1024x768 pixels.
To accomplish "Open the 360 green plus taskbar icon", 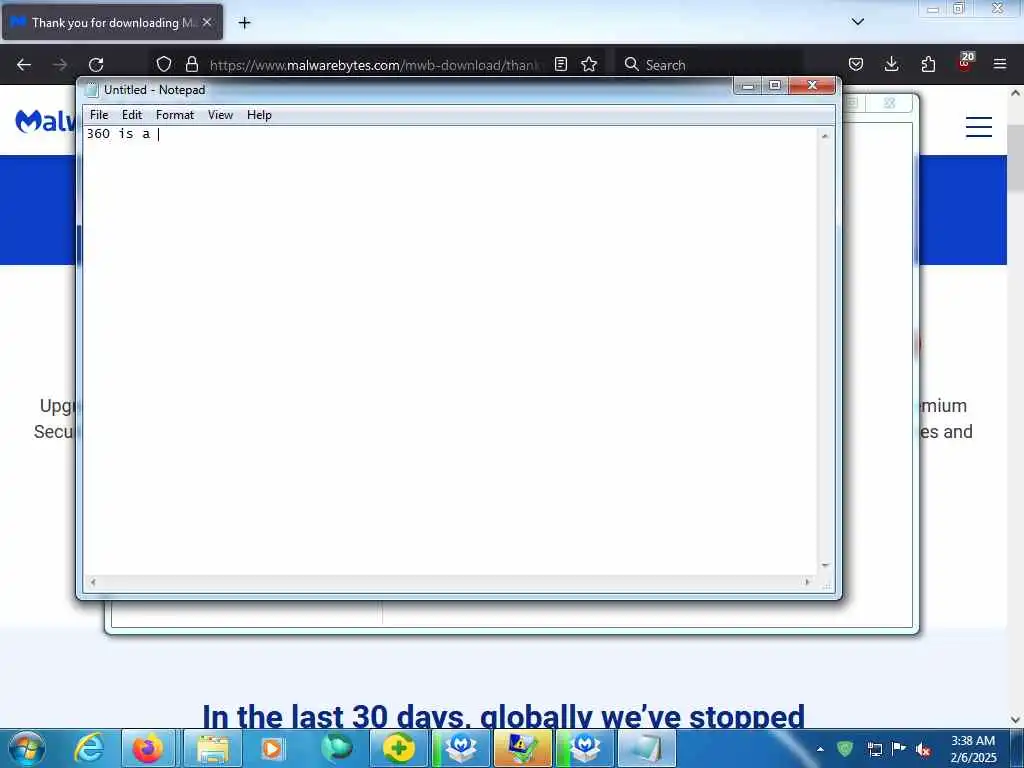I will coord(398,748).
